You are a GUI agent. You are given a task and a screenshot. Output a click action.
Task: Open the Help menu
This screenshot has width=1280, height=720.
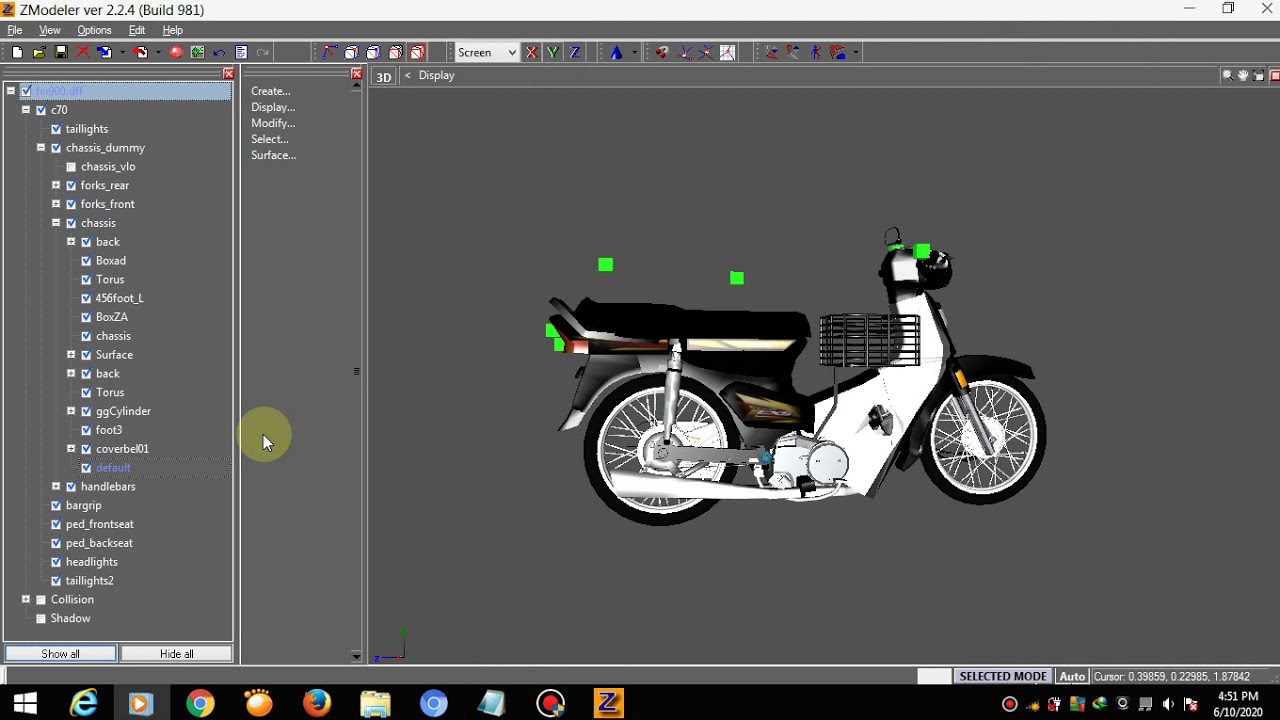(x=173, y=30)
